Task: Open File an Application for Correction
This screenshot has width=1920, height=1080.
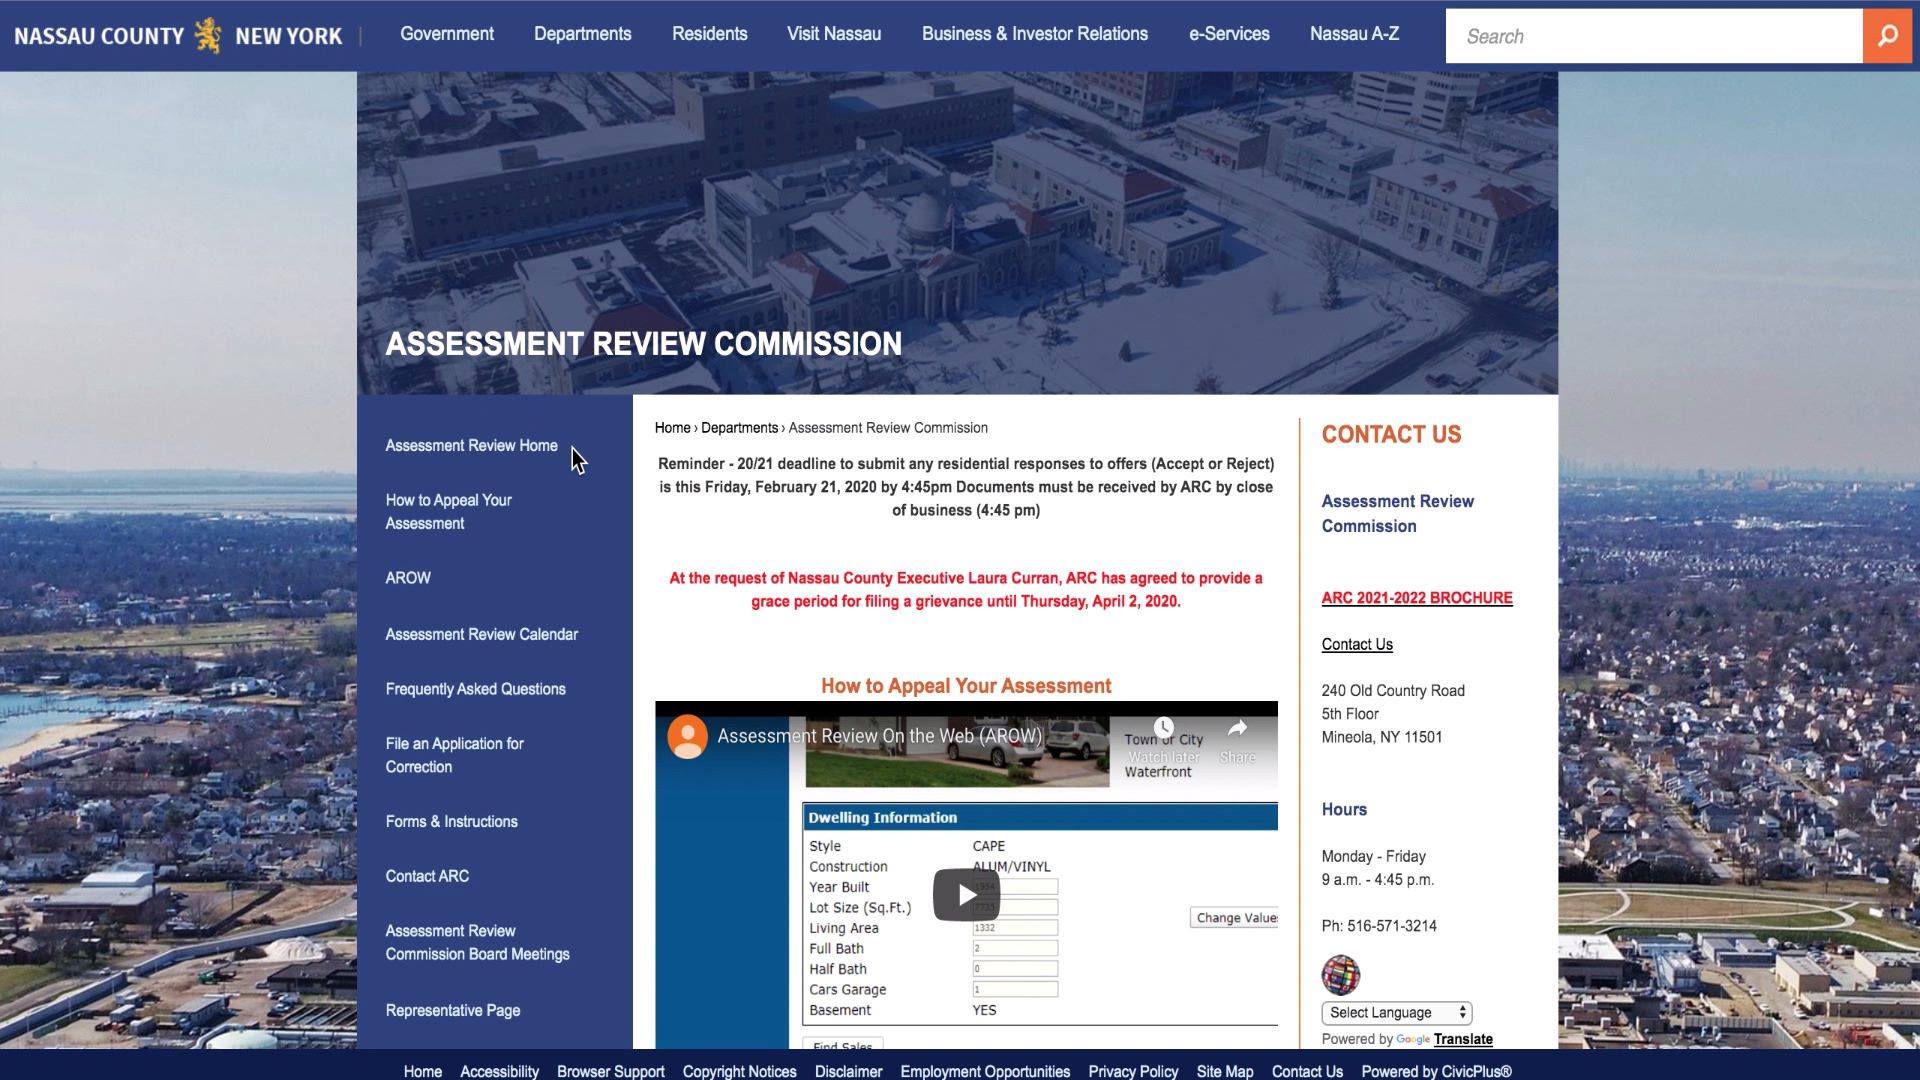Action: click(x=455, y=755)
